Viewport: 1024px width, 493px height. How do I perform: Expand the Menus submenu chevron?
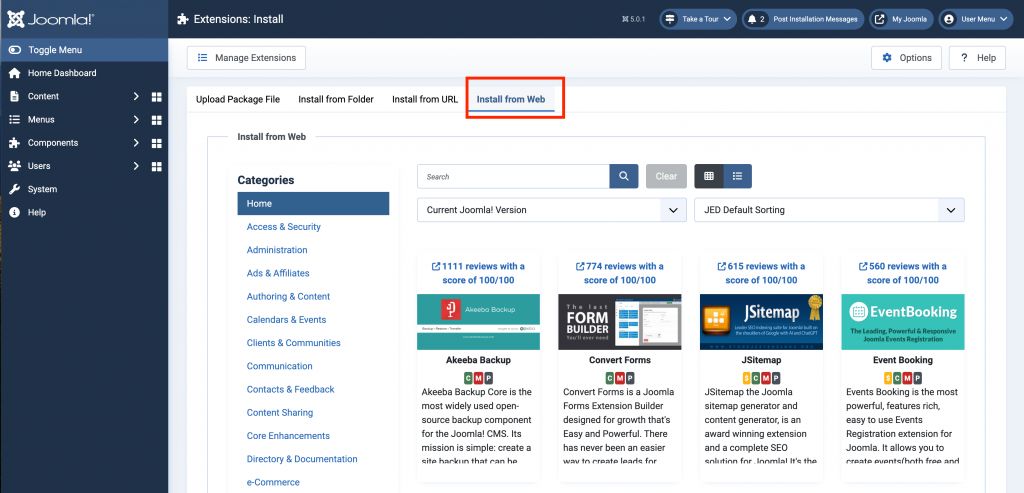(x=136, y=119)
